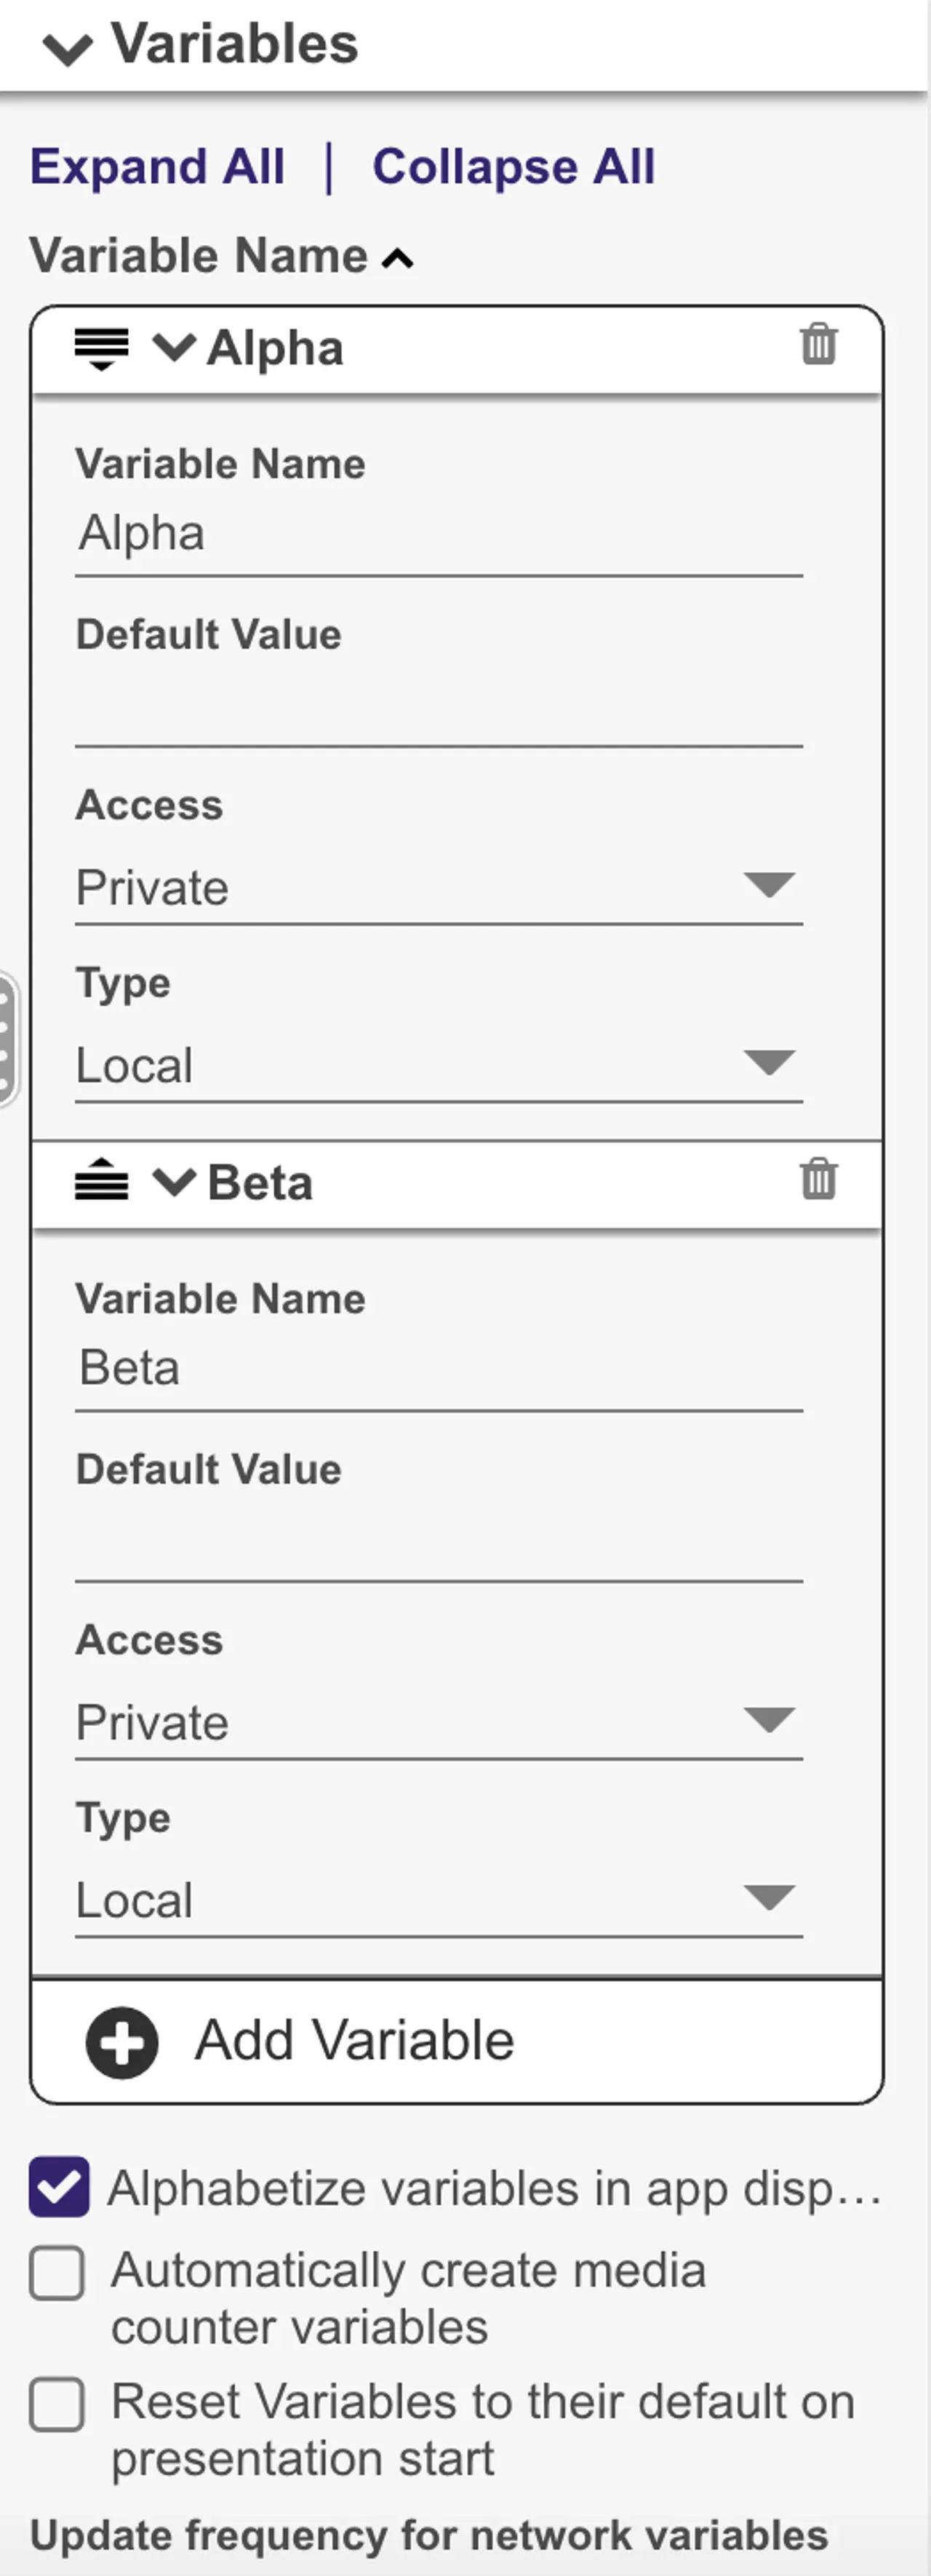931x2576 pixels.
Task: Uncheck Alphabetize variables in app display
Action: pos(59,2187)
